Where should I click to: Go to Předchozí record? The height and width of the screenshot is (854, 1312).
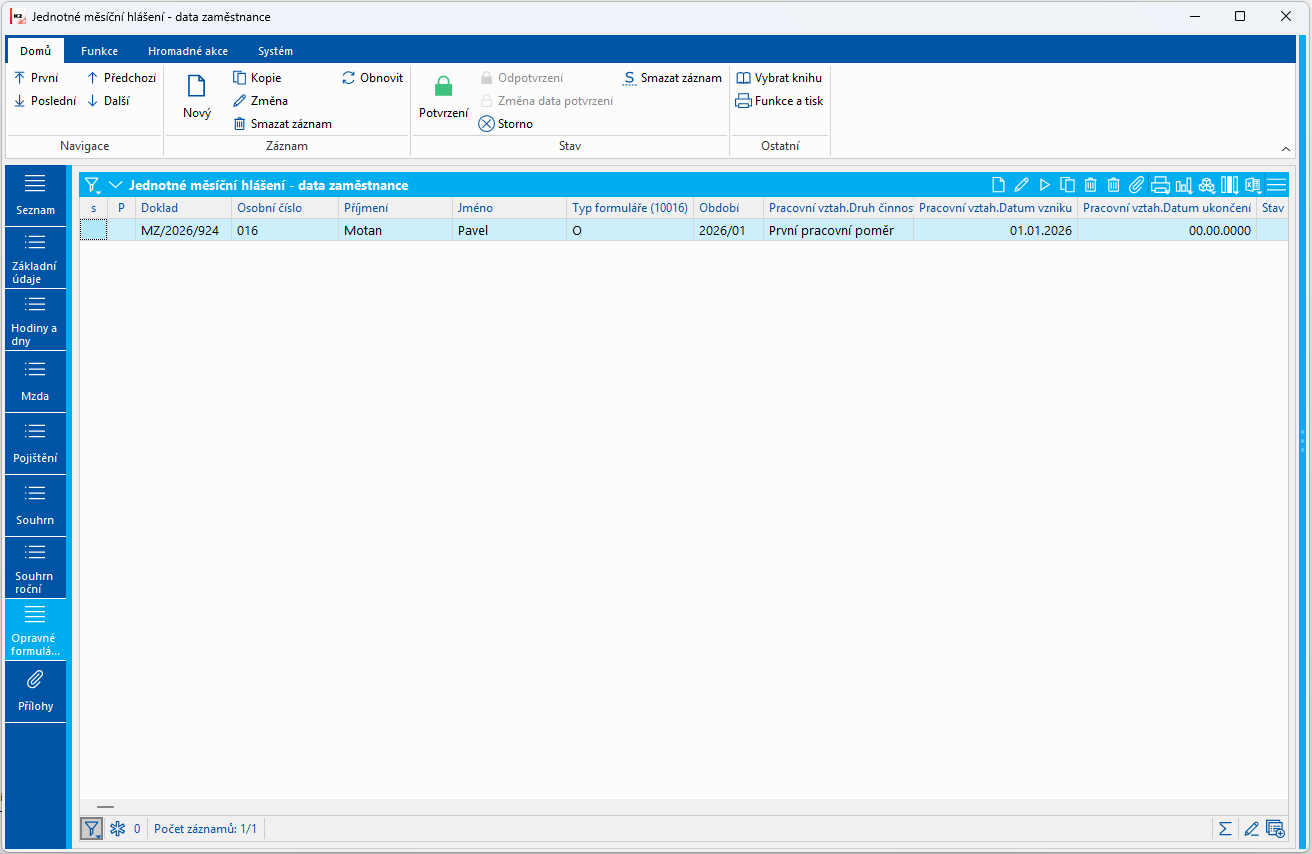pos(121,78)
